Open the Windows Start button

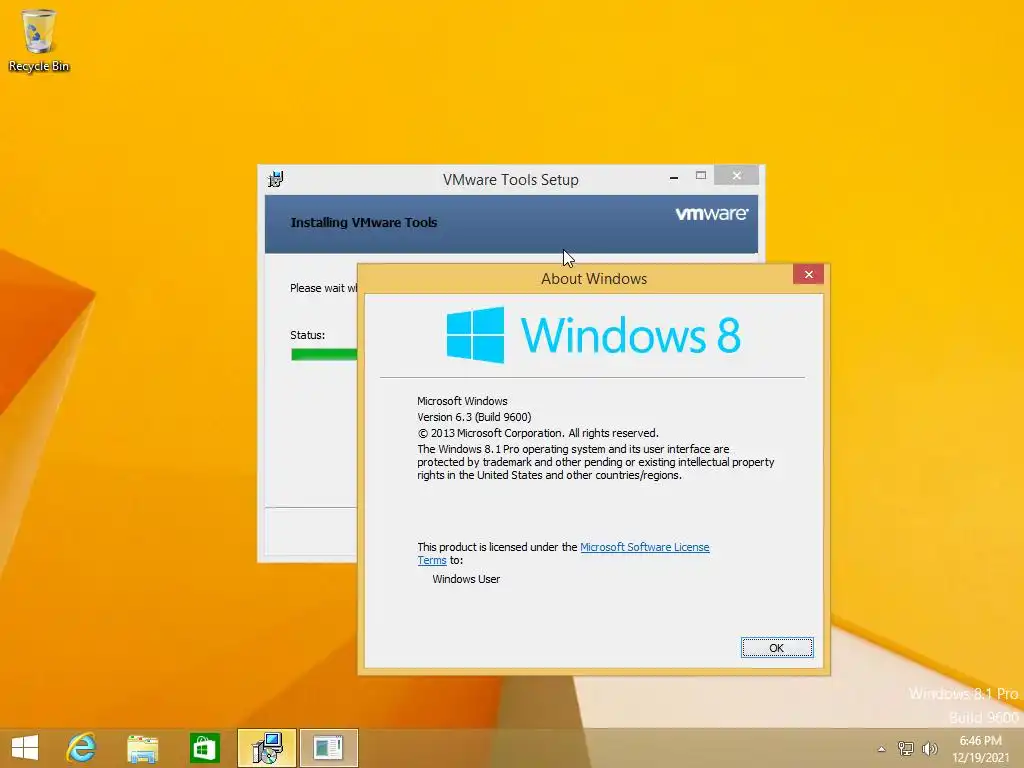coord(25,747)
